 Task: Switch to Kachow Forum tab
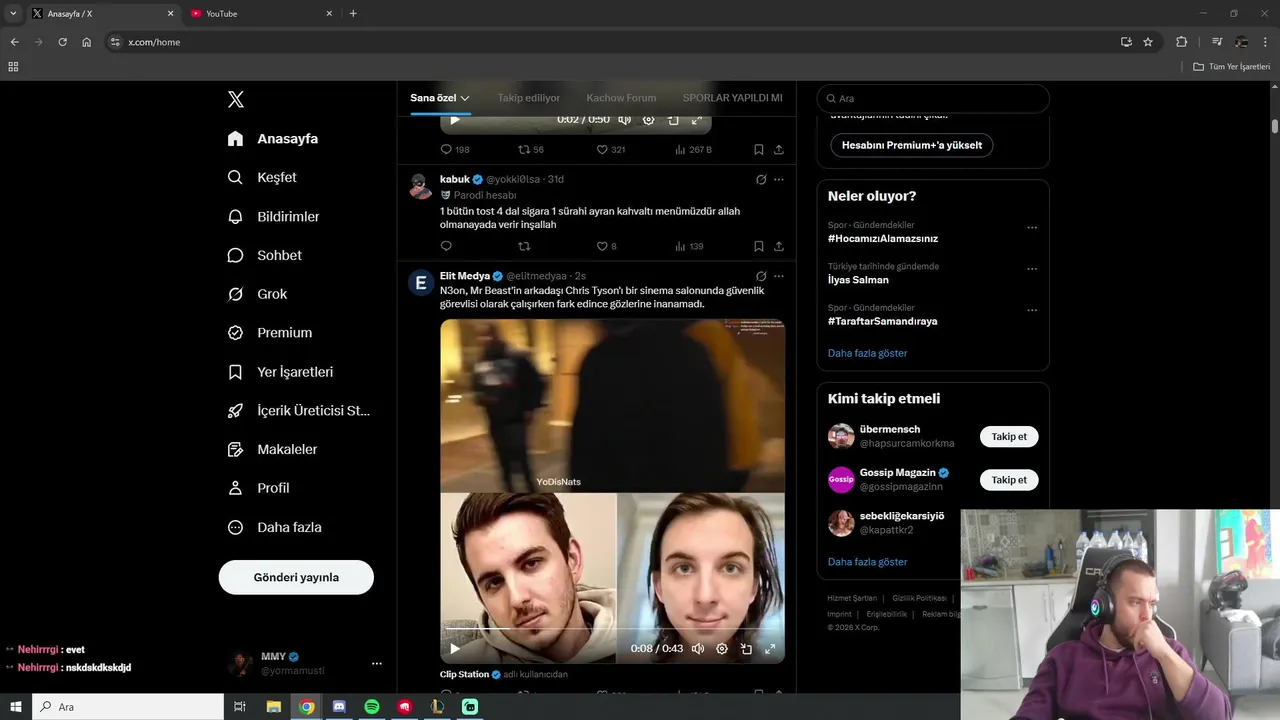(621, 98)
